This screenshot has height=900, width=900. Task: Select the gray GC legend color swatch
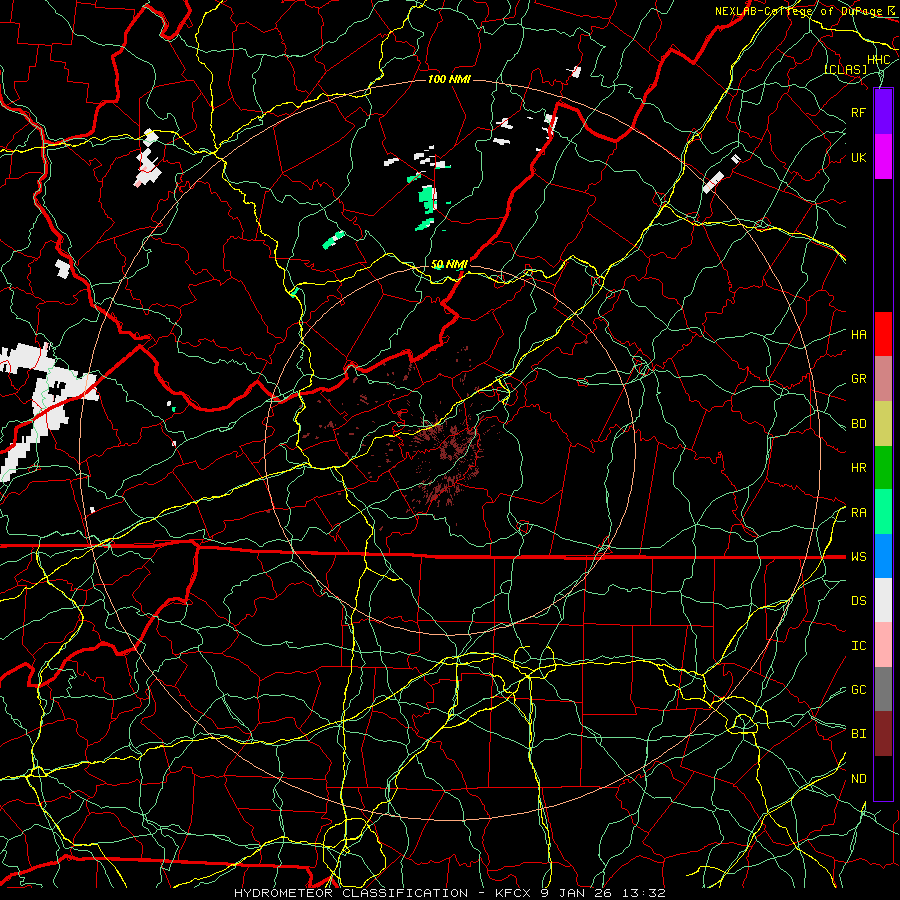coord(883,689)
